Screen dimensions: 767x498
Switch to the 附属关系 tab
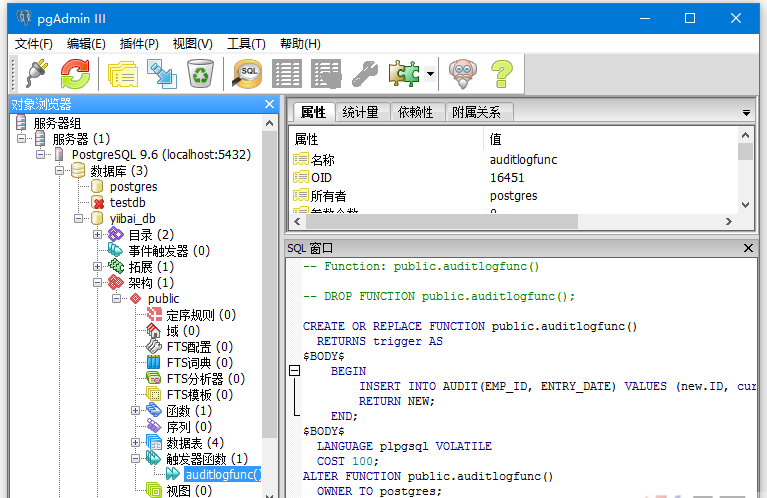pos(476,112)
